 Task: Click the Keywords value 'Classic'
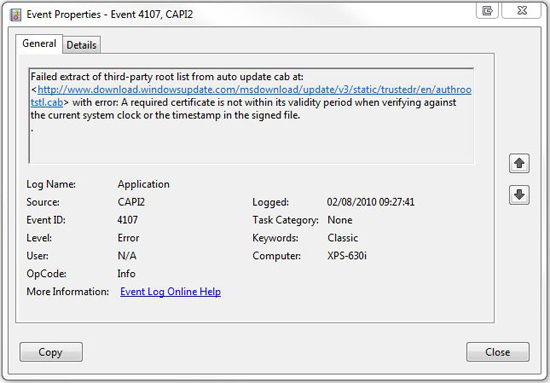343,238
